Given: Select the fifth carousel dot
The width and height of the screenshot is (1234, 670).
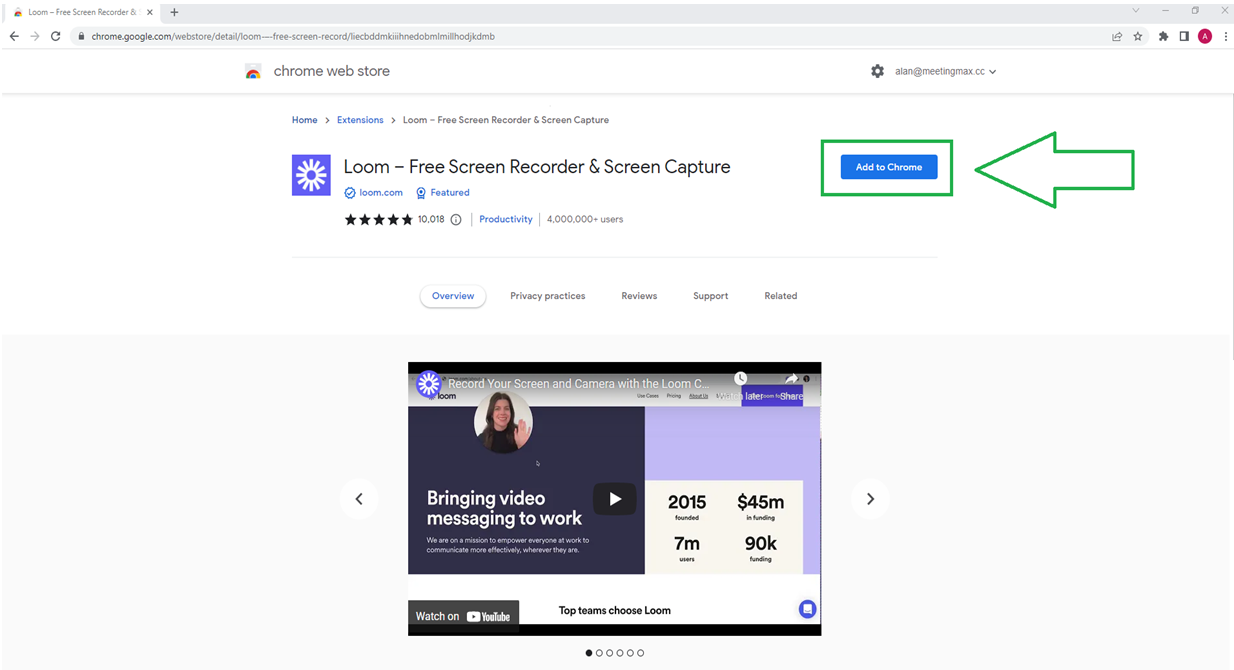Looking at the screenshot, I should pyautogui.click(x=630, y=653).
